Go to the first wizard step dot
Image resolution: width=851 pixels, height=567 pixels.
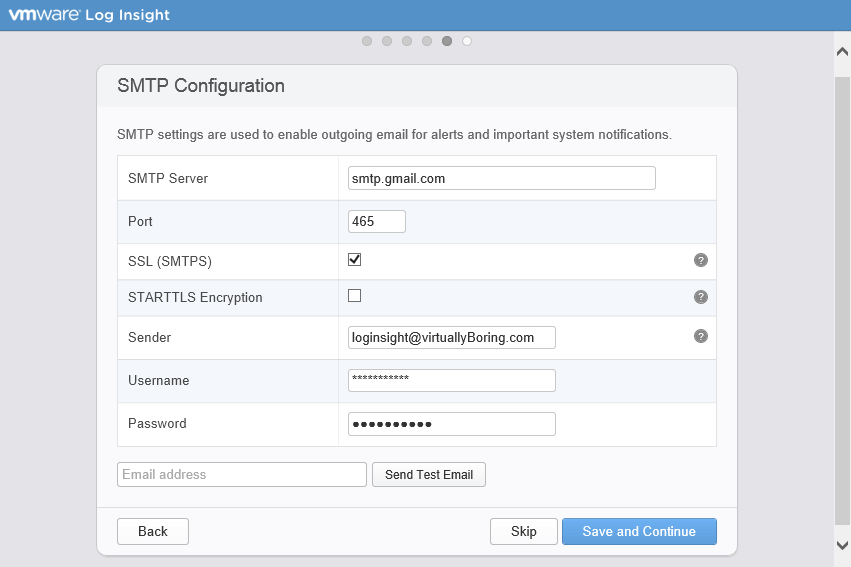click(367, 41)
